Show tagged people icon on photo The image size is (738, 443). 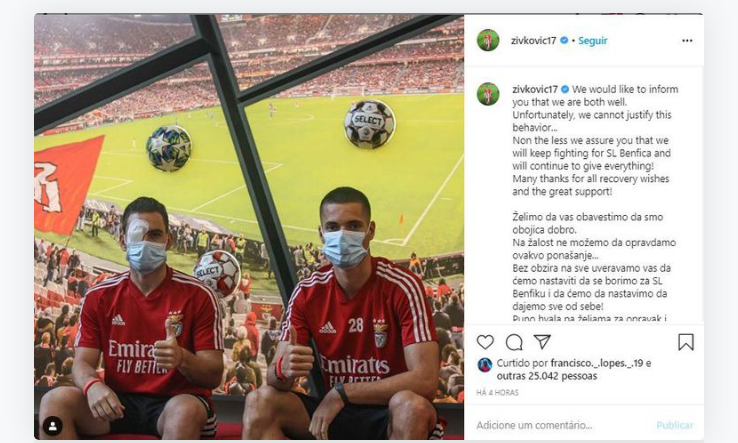click(53, 426)
